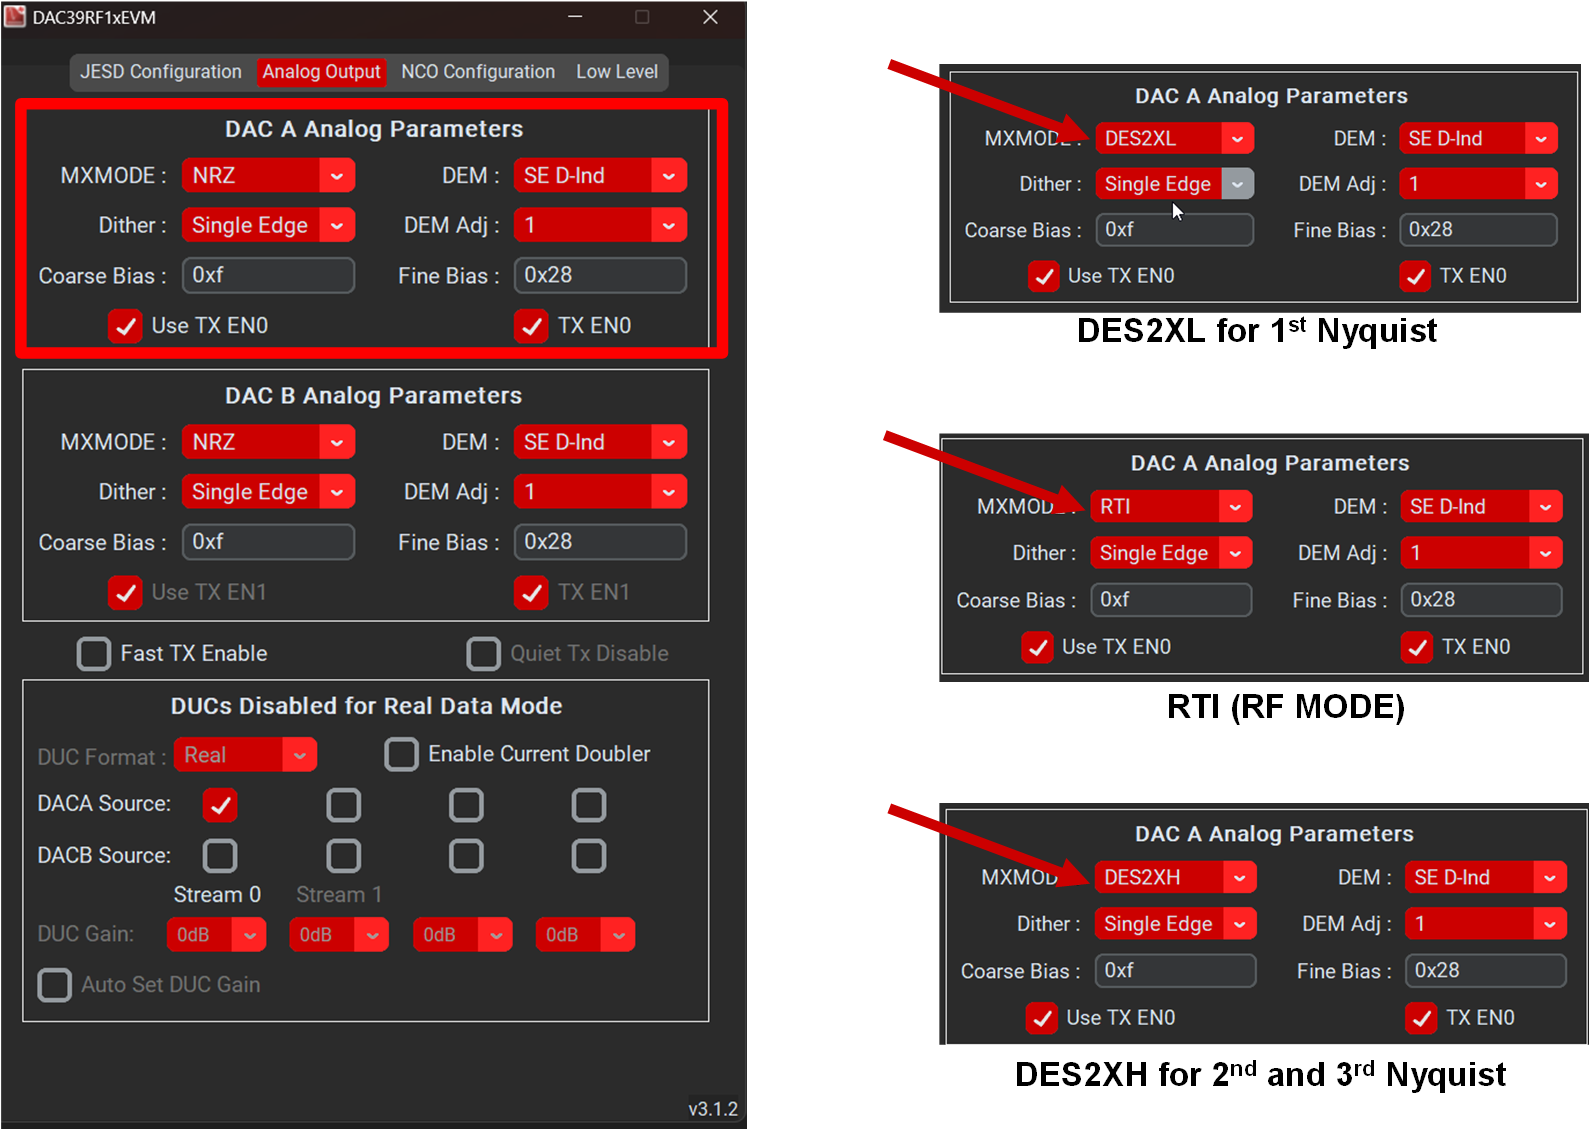Click Fine Bias field in RTI panel
1591x1131 pixels.
click(1481, 600)
